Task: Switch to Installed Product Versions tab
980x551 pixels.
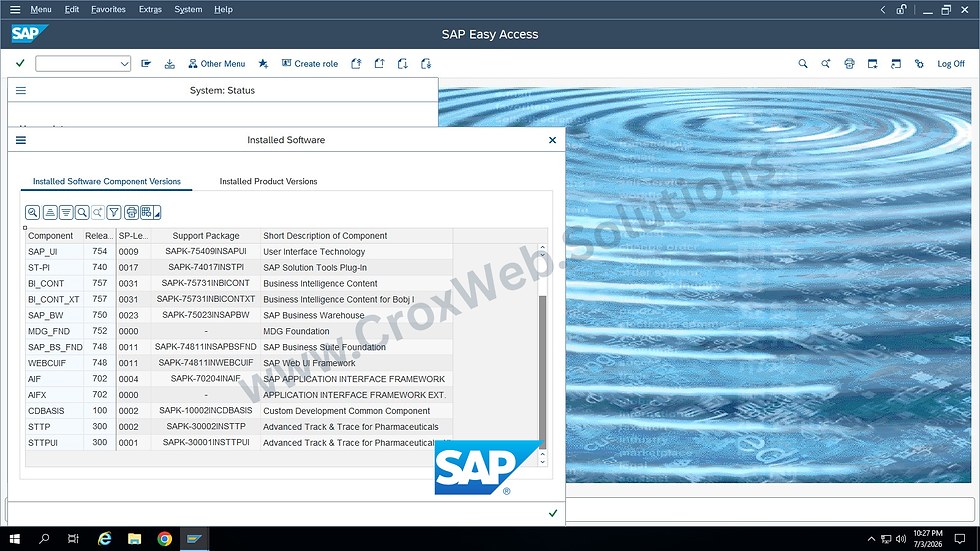Action: pyautogui.click(x=268, y=181)
